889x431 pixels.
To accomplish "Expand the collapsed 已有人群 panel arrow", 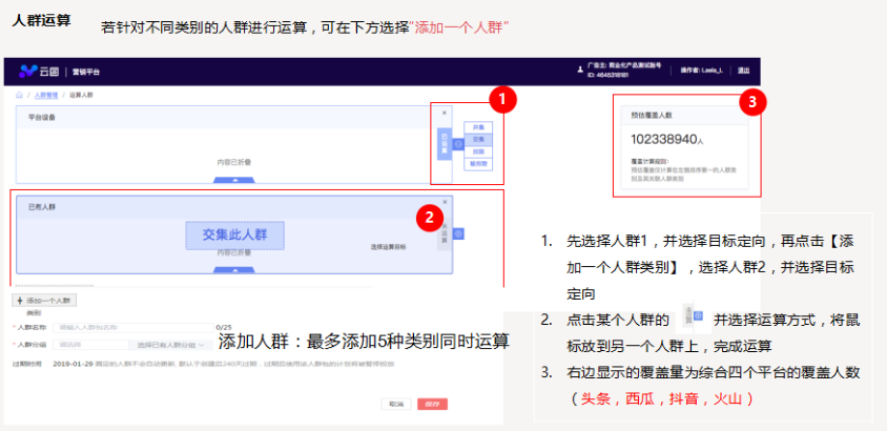I will [234, 270].
